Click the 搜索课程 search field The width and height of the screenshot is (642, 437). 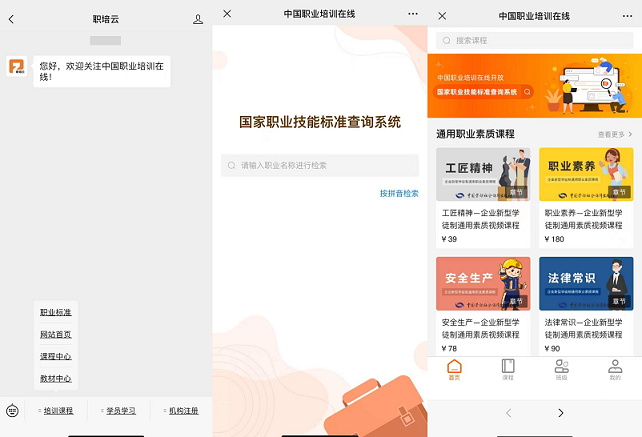[x=534, y=41]
